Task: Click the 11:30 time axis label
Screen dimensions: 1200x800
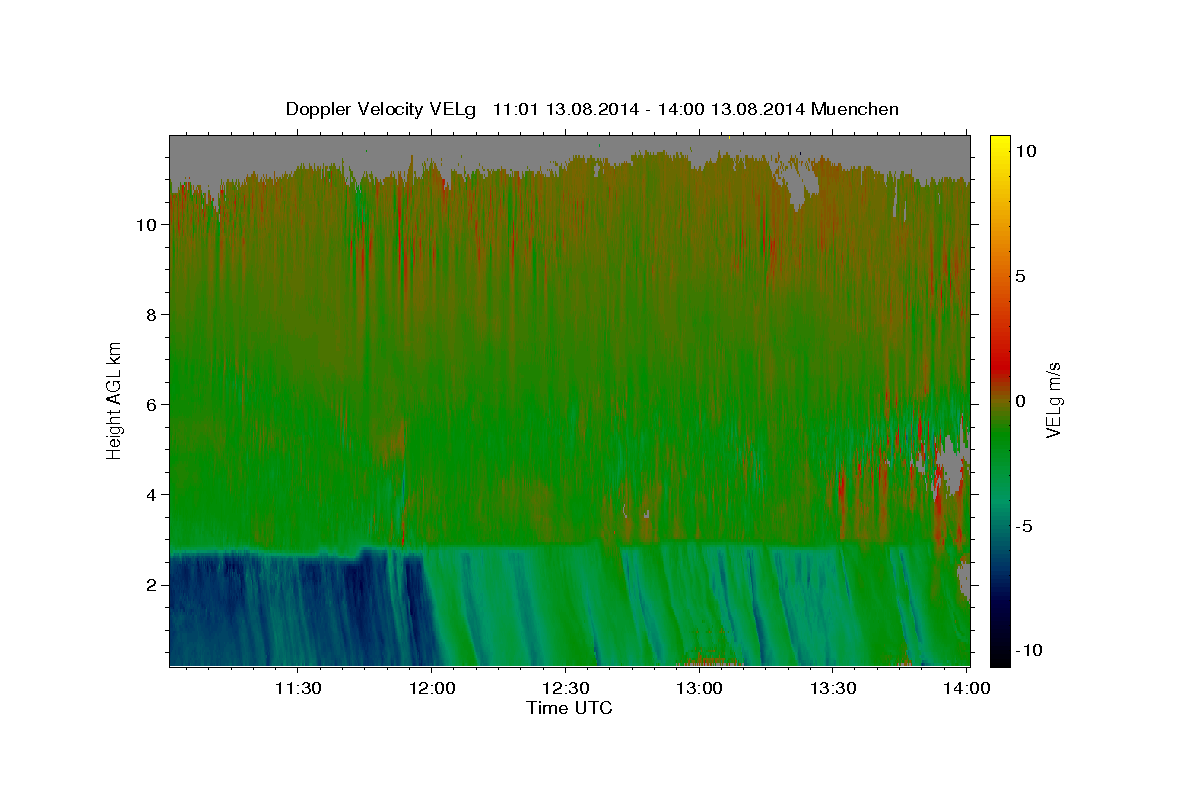Action: [298, 688]
